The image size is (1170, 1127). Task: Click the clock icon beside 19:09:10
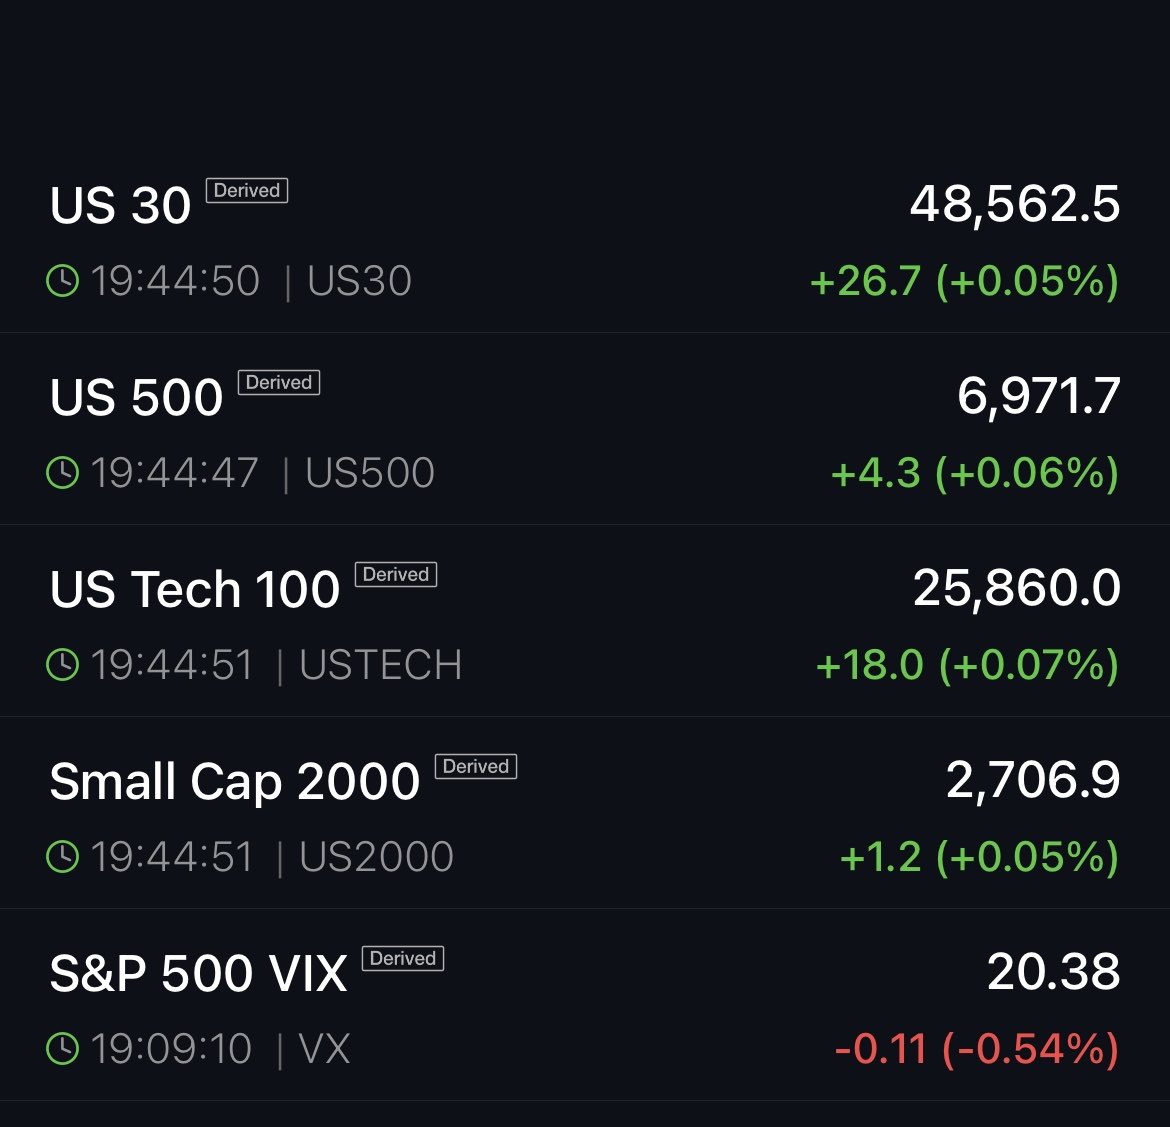(63, 1049)
